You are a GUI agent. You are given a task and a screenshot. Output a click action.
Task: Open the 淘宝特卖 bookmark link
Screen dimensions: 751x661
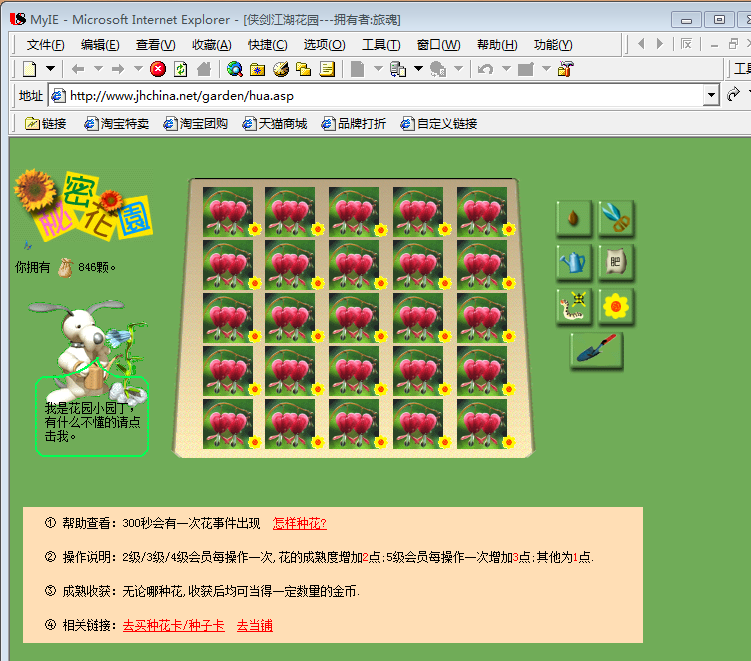coord(116,124)
